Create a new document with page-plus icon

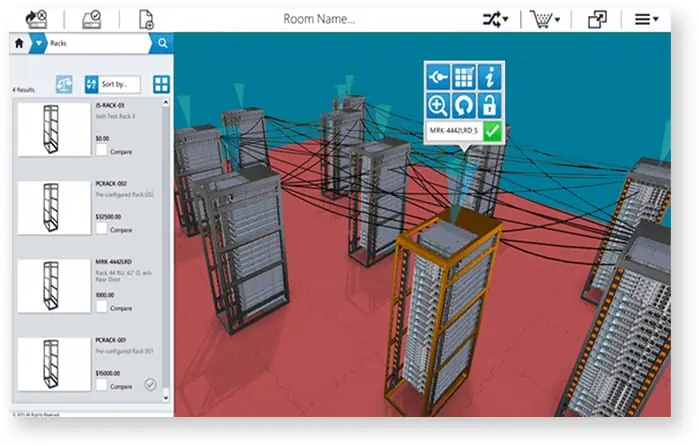(x=146, y=20)
